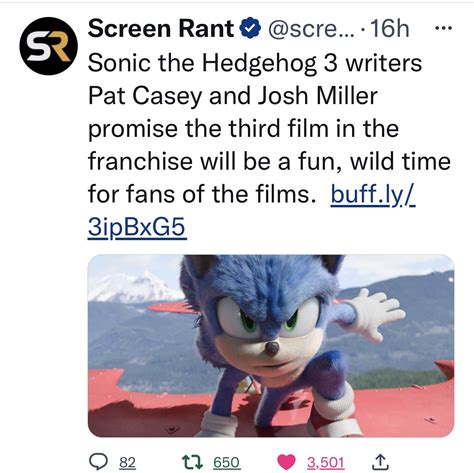The width and height of the screenshot is (474, 473).
Task: Like the tweet with the heart icon
Action: click(286, 462)
